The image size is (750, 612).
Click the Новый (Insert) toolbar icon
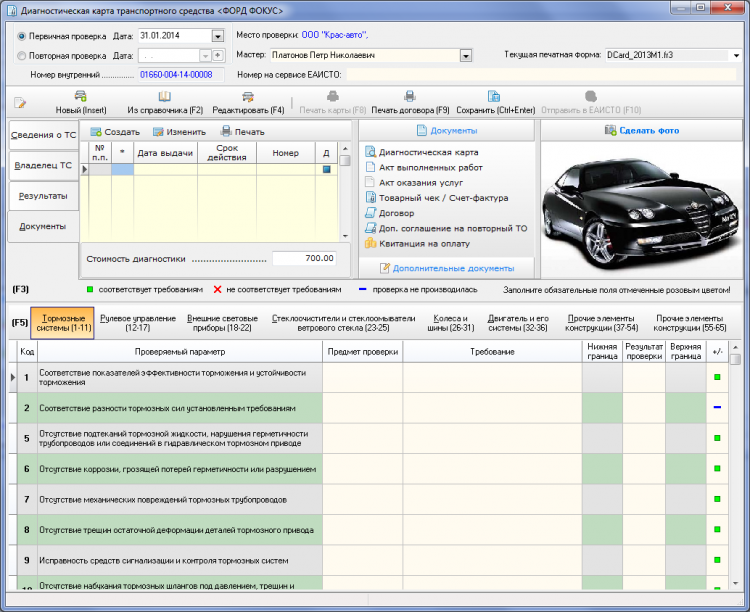coord(81,96)
